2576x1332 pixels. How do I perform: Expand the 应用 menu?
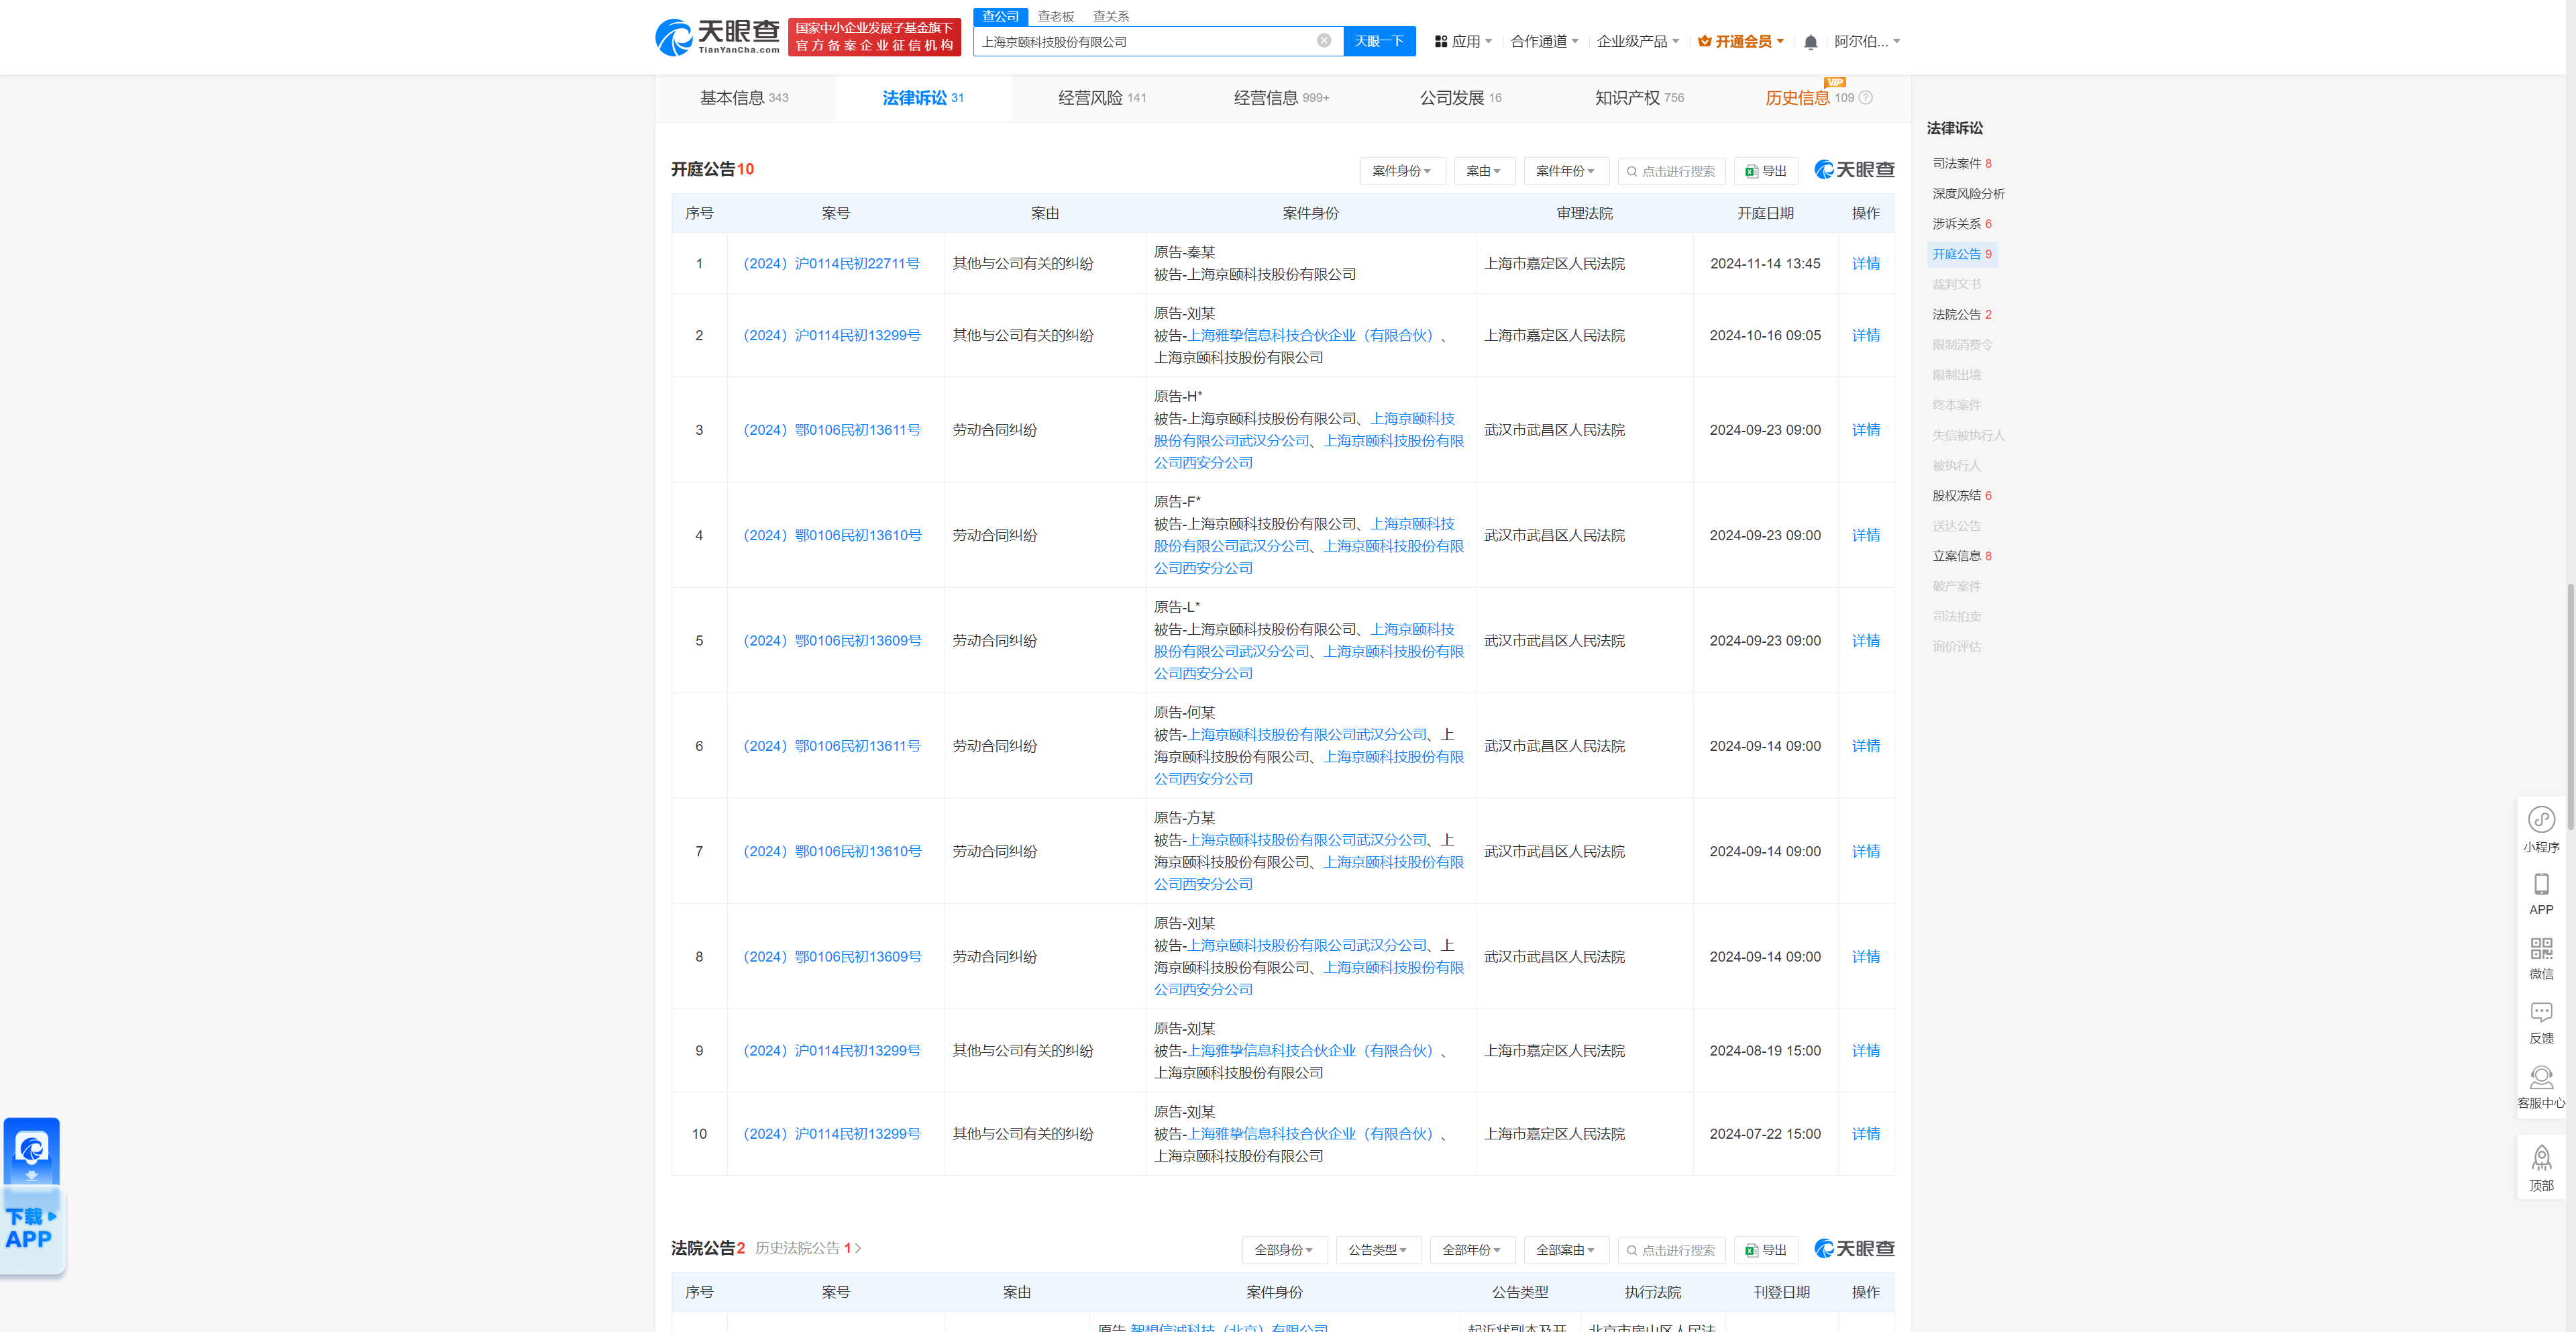pos(1464,42)
